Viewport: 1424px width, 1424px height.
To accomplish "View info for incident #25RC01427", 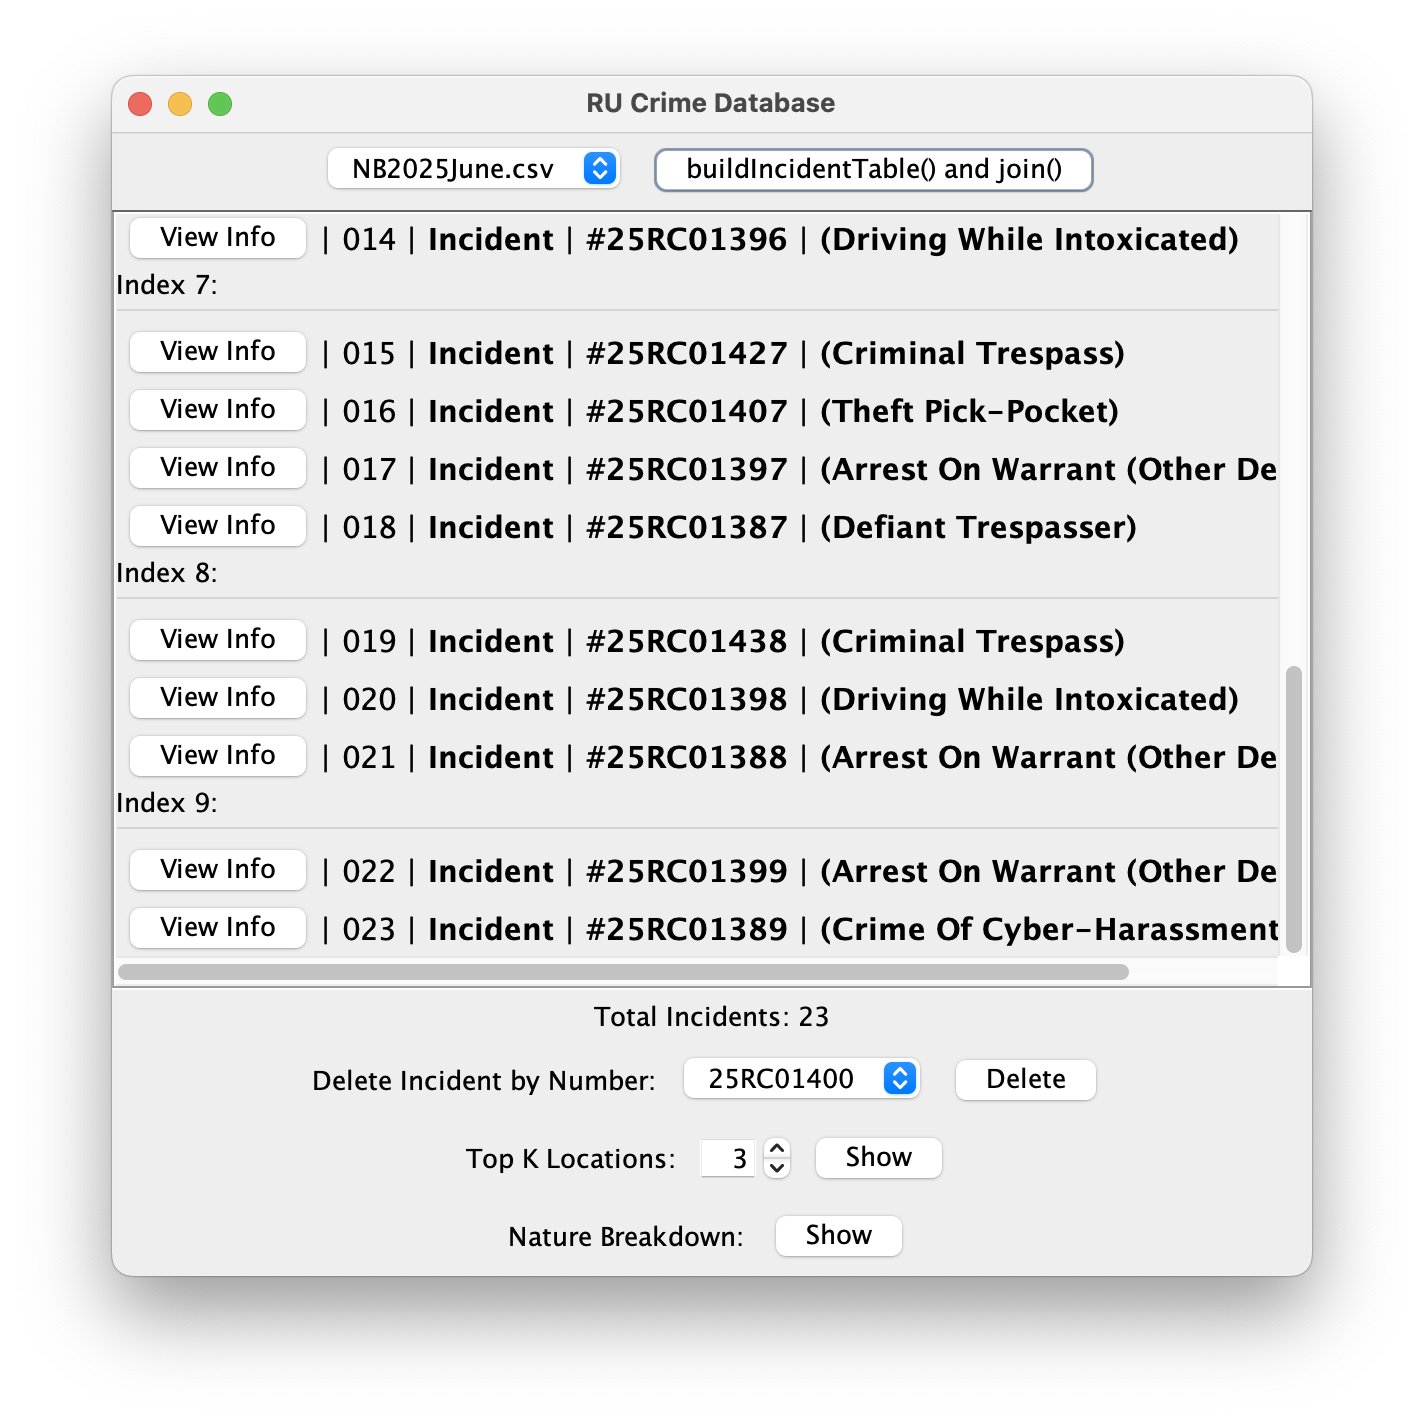I will click(218, 352).
